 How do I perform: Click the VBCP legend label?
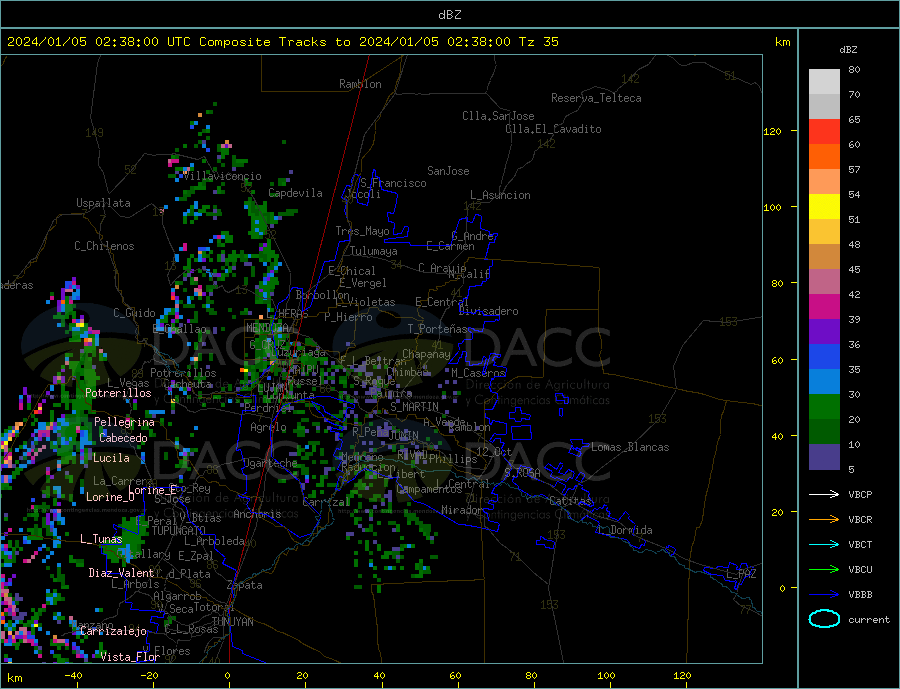point(860,494)
